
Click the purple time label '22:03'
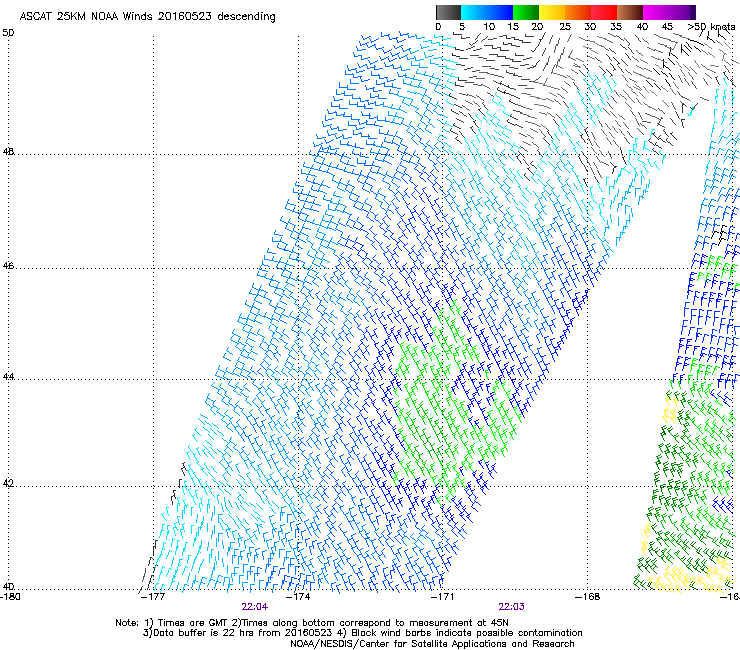(512, 607)
